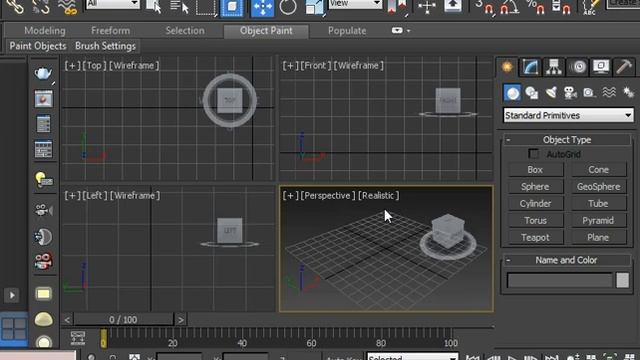The height and width of the screenshot is (360, 640).
Task: Click the teapot render icon in left toolbar
Action: click(x=43, y=74)
